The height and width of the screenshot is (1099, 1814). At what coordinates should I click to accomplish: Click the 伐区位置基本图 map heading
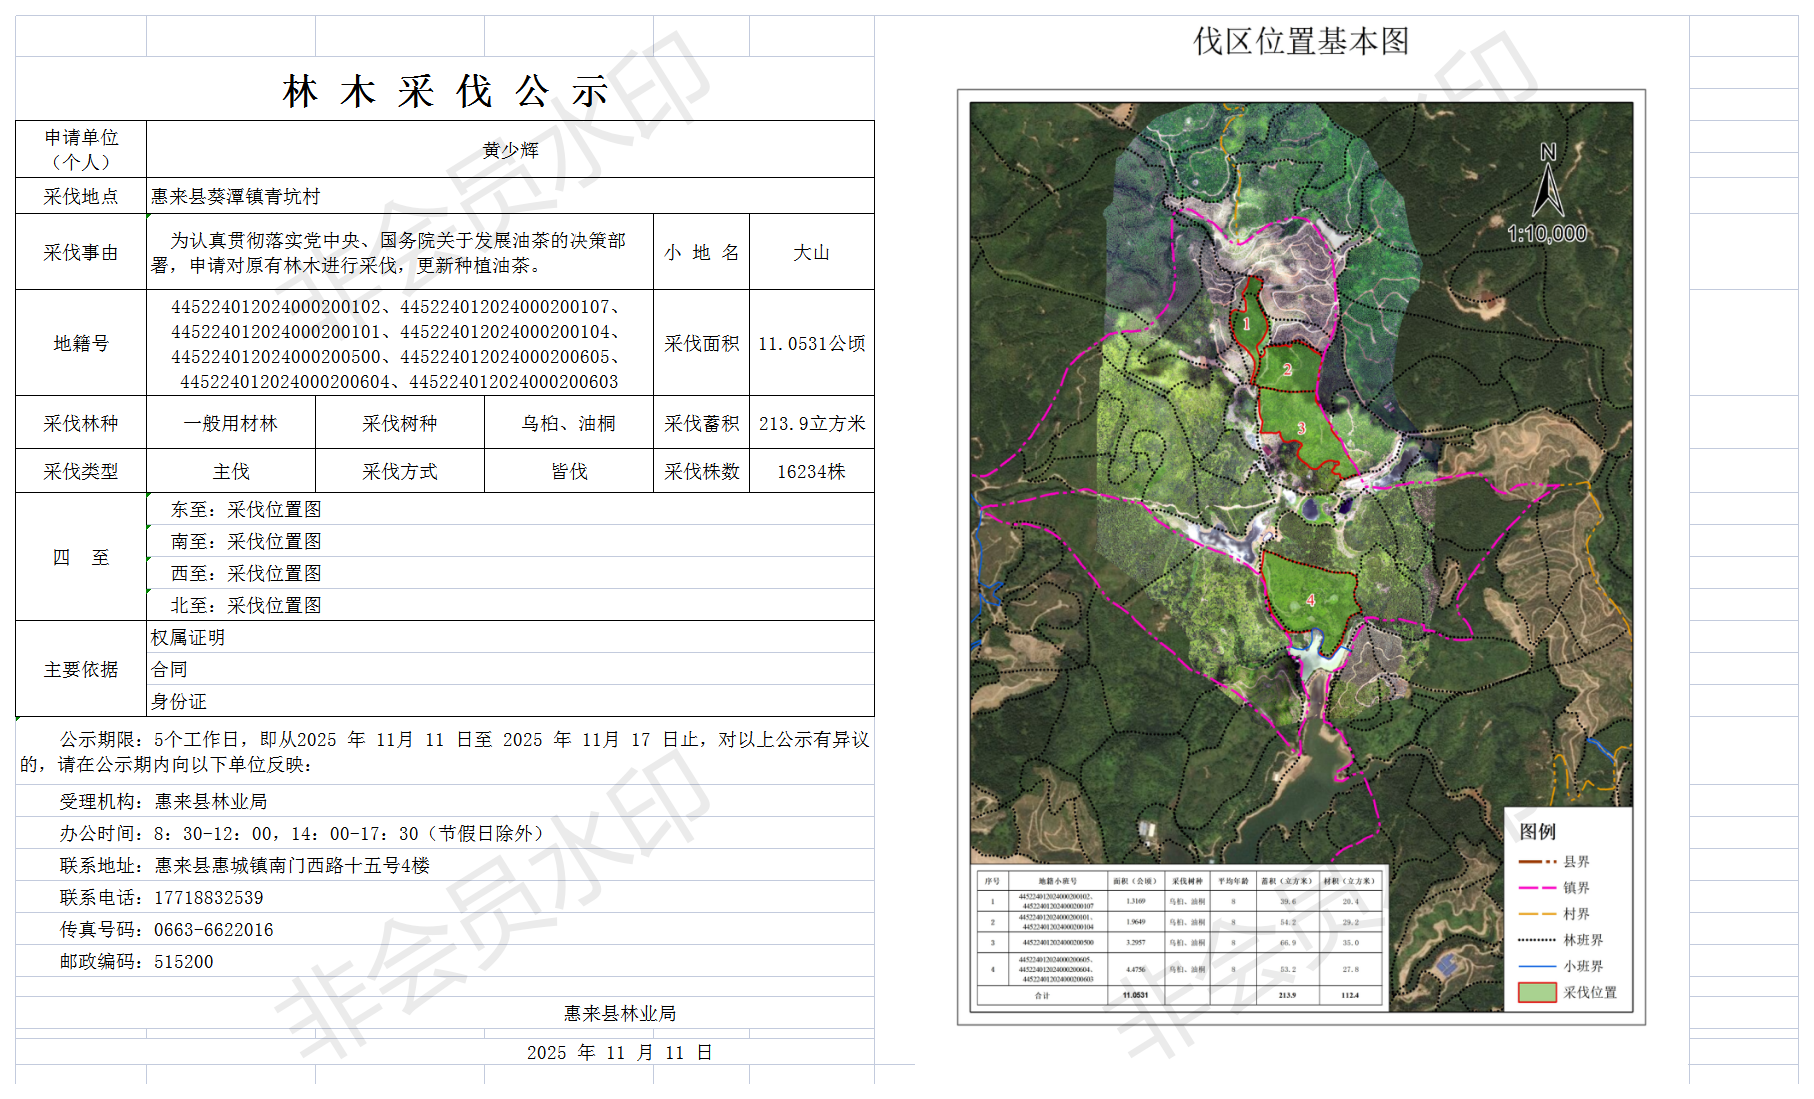(x=1301, y=41)
